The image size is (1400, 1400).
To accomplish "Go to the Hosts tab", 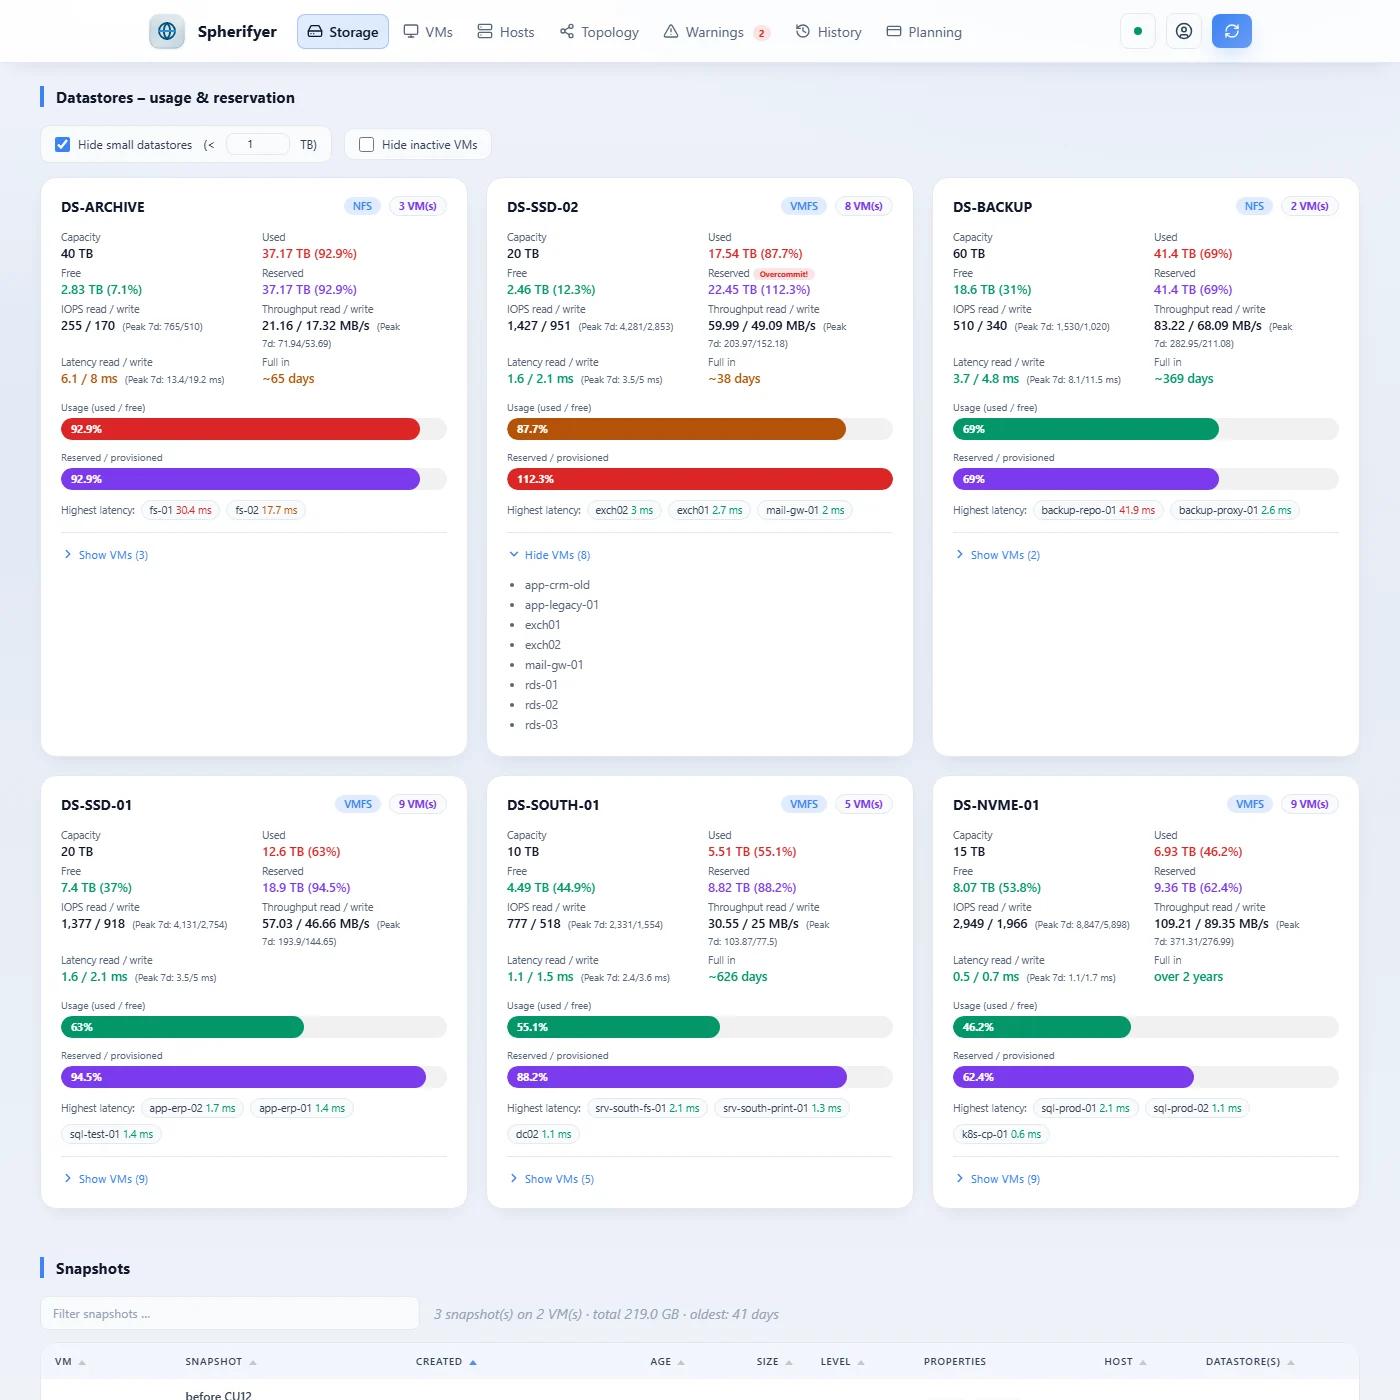I will pyautogui.click(x=505, y=32).
